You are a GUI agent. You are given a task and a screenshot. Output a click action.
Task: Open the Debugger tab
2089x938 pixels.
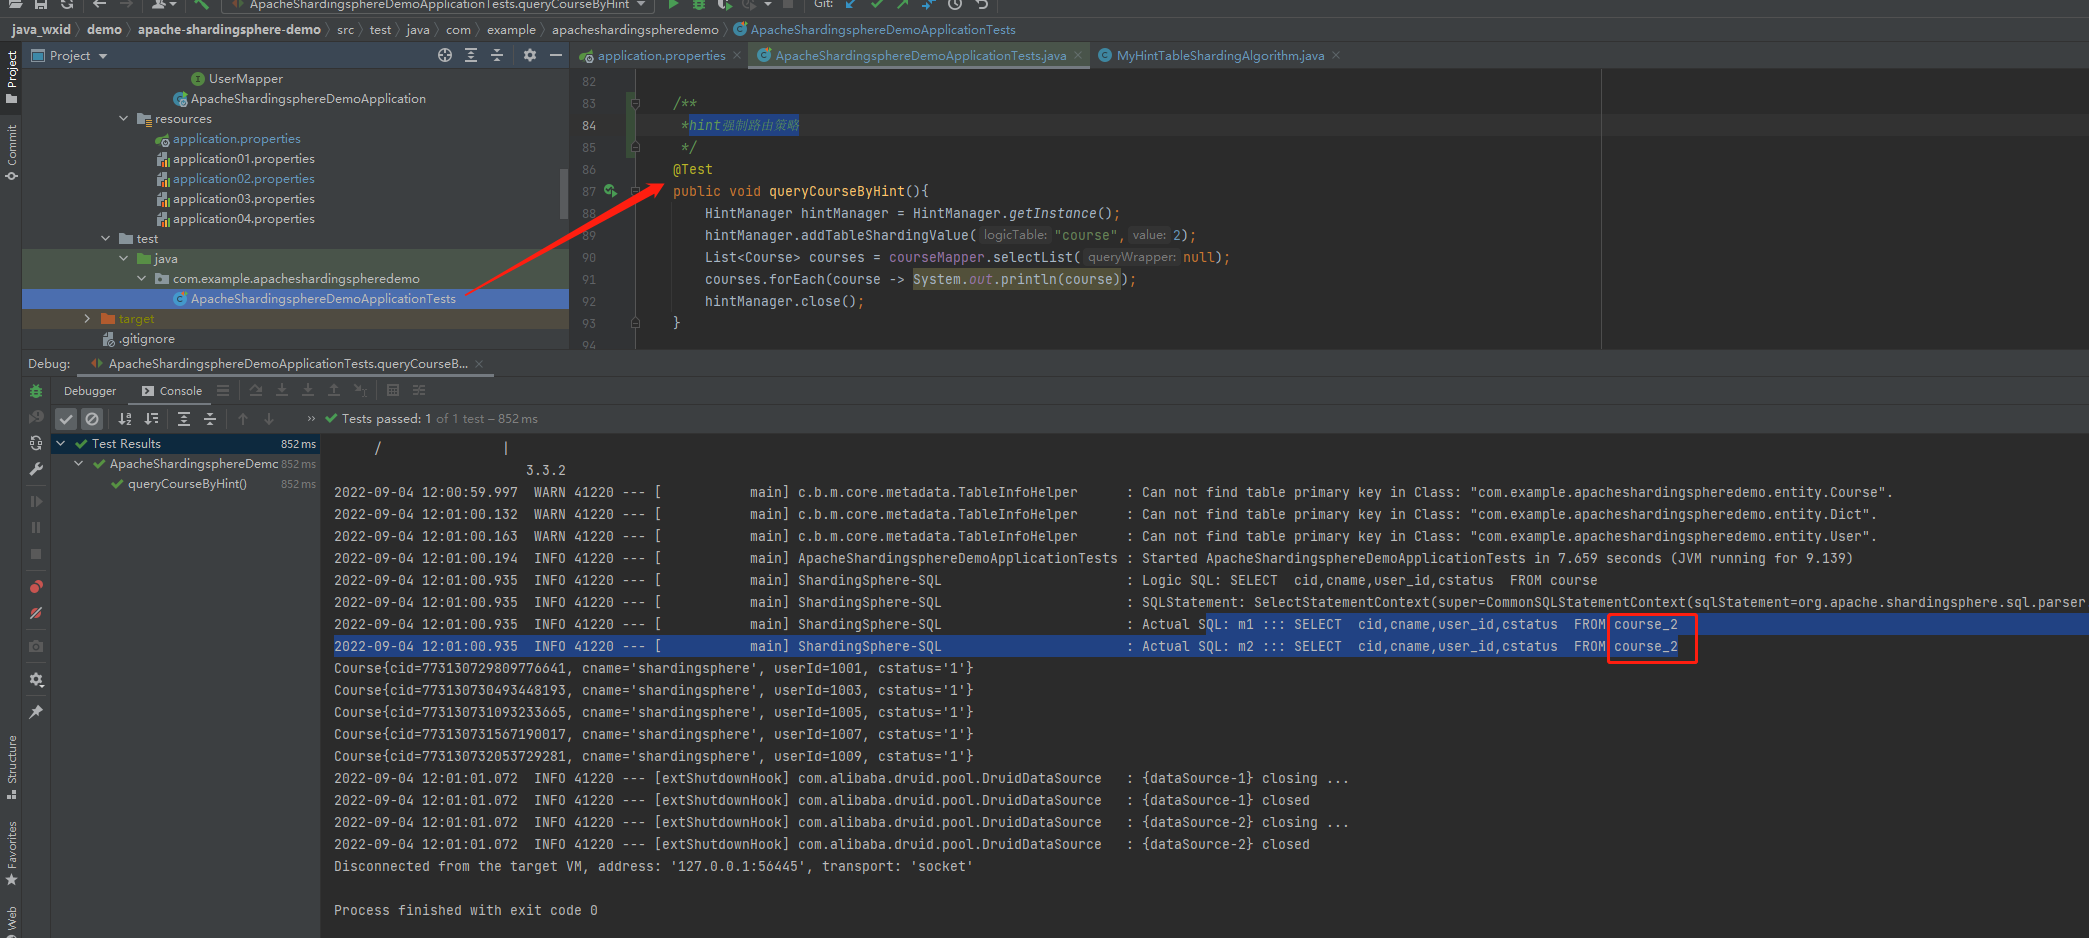tap(90, 391)
